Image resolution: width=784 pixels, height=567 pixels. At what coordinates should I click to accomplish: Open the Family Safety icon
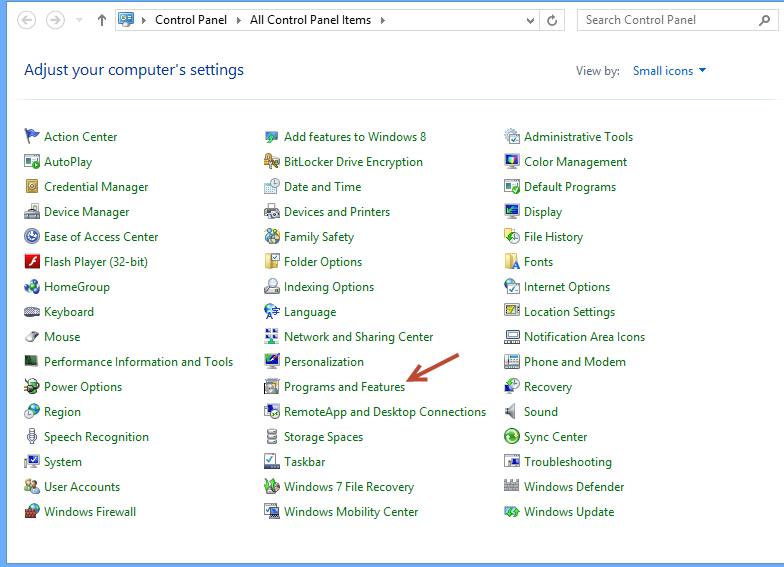coord(272,236)
